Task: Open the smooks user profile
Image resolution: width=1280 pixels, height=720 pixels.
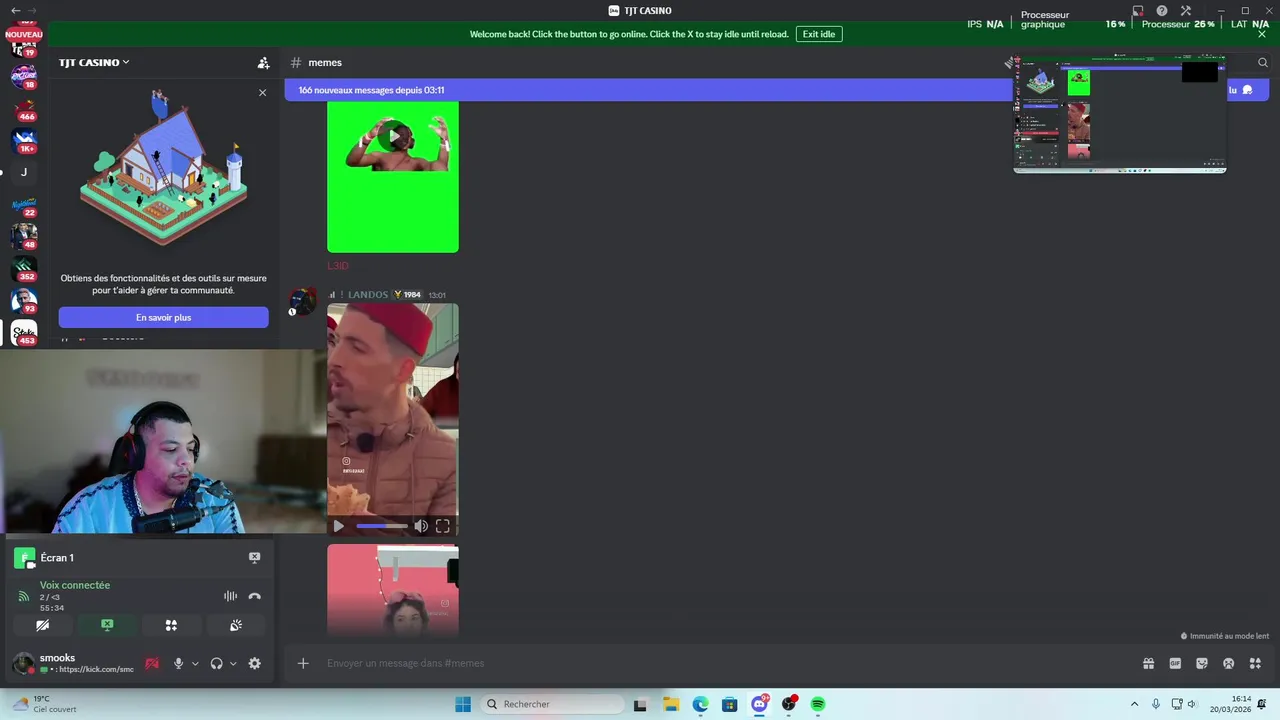Action: [x=70, y=663]
